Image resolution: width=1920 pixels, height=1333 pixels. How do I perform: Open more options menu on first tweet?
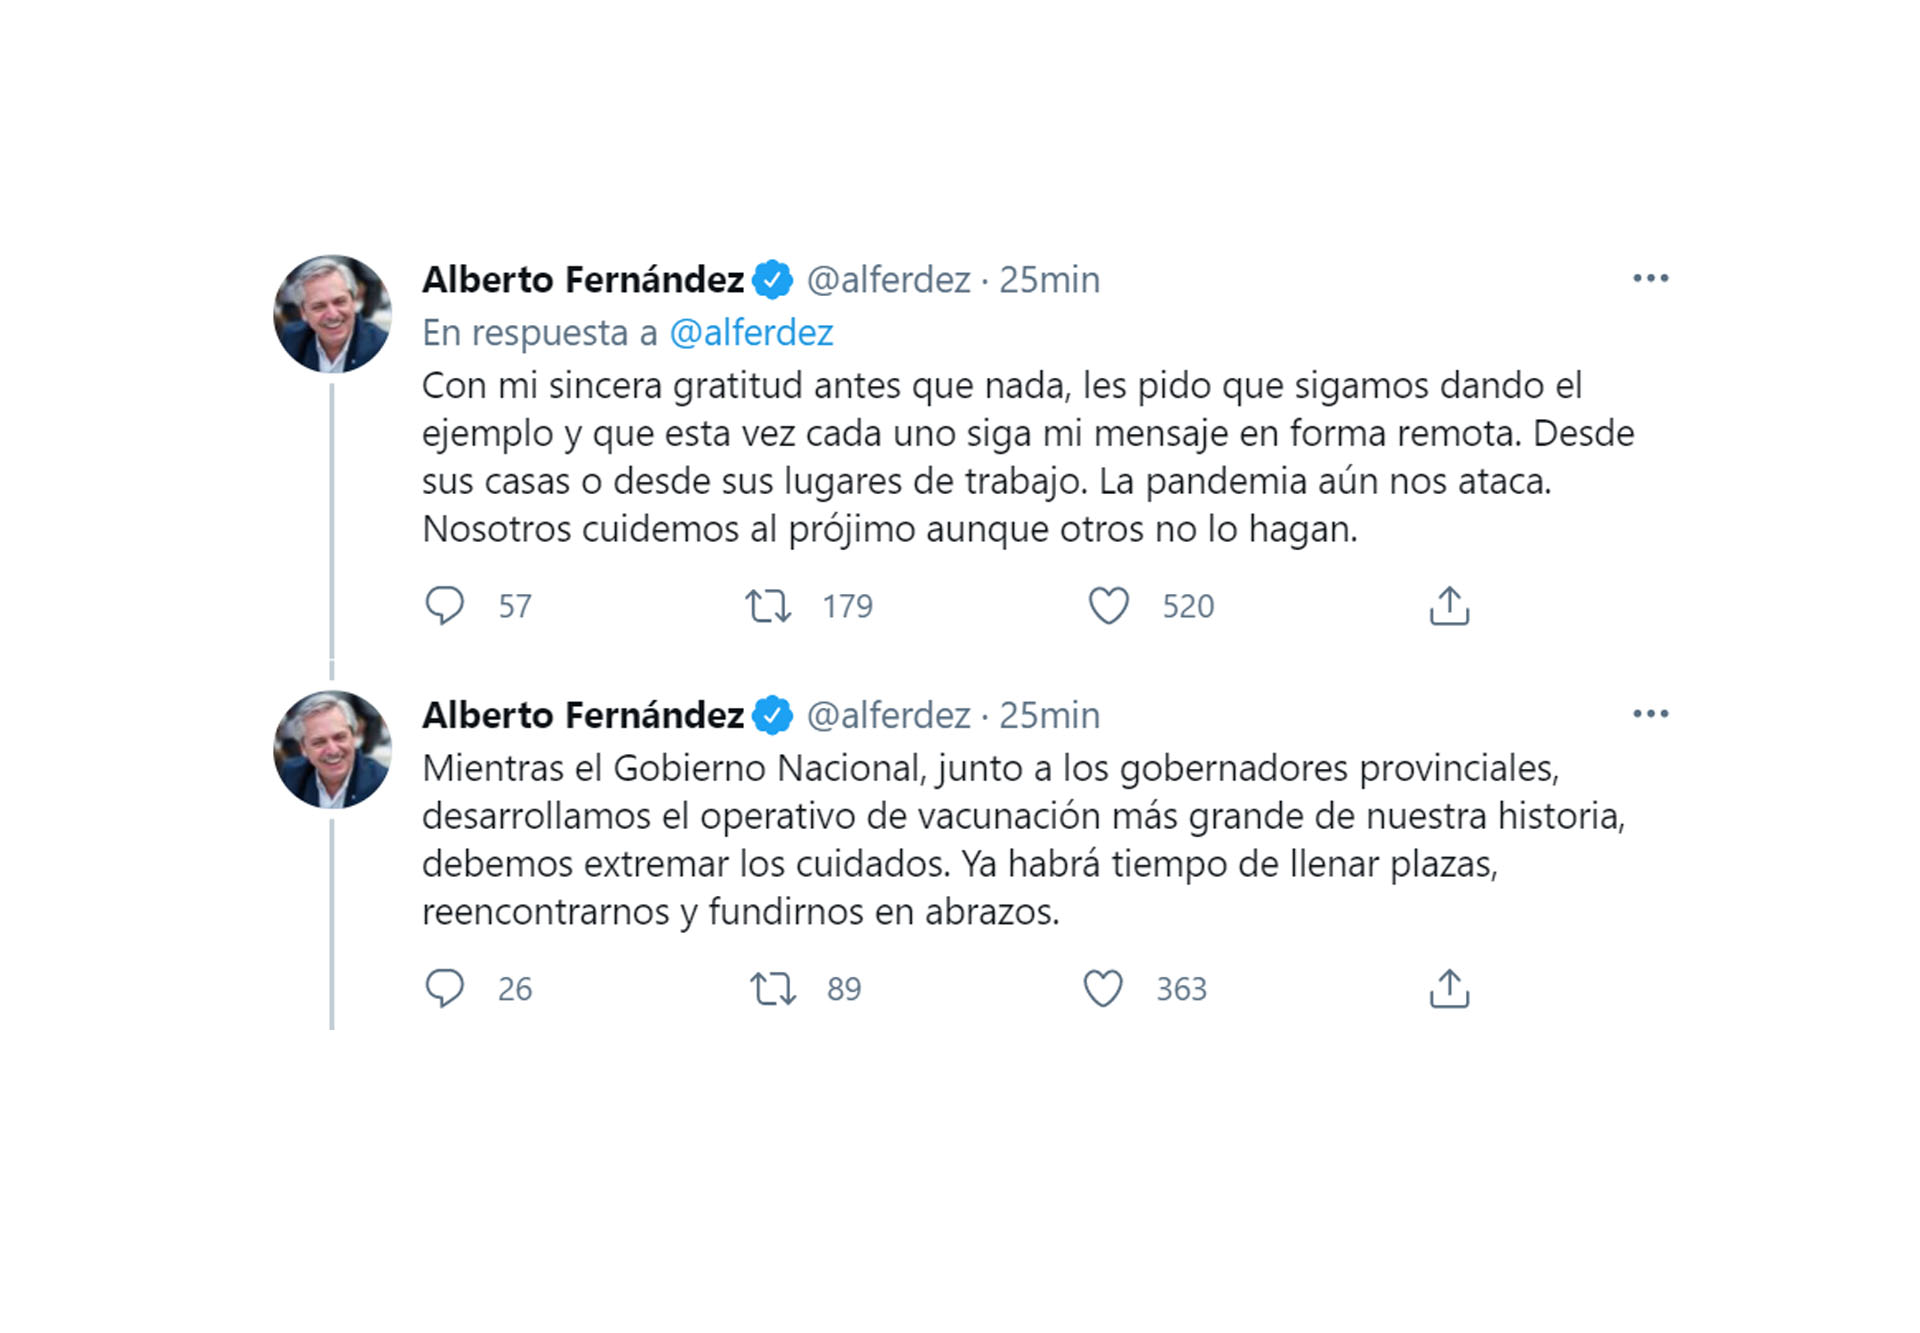(1650, 278)
